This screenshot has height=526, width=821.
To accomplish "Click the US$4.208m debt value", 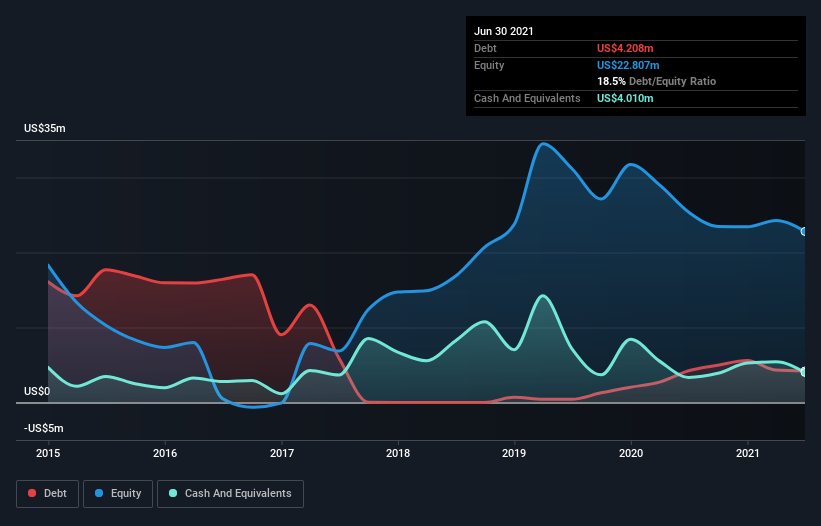I will click(x=625, y=48).
